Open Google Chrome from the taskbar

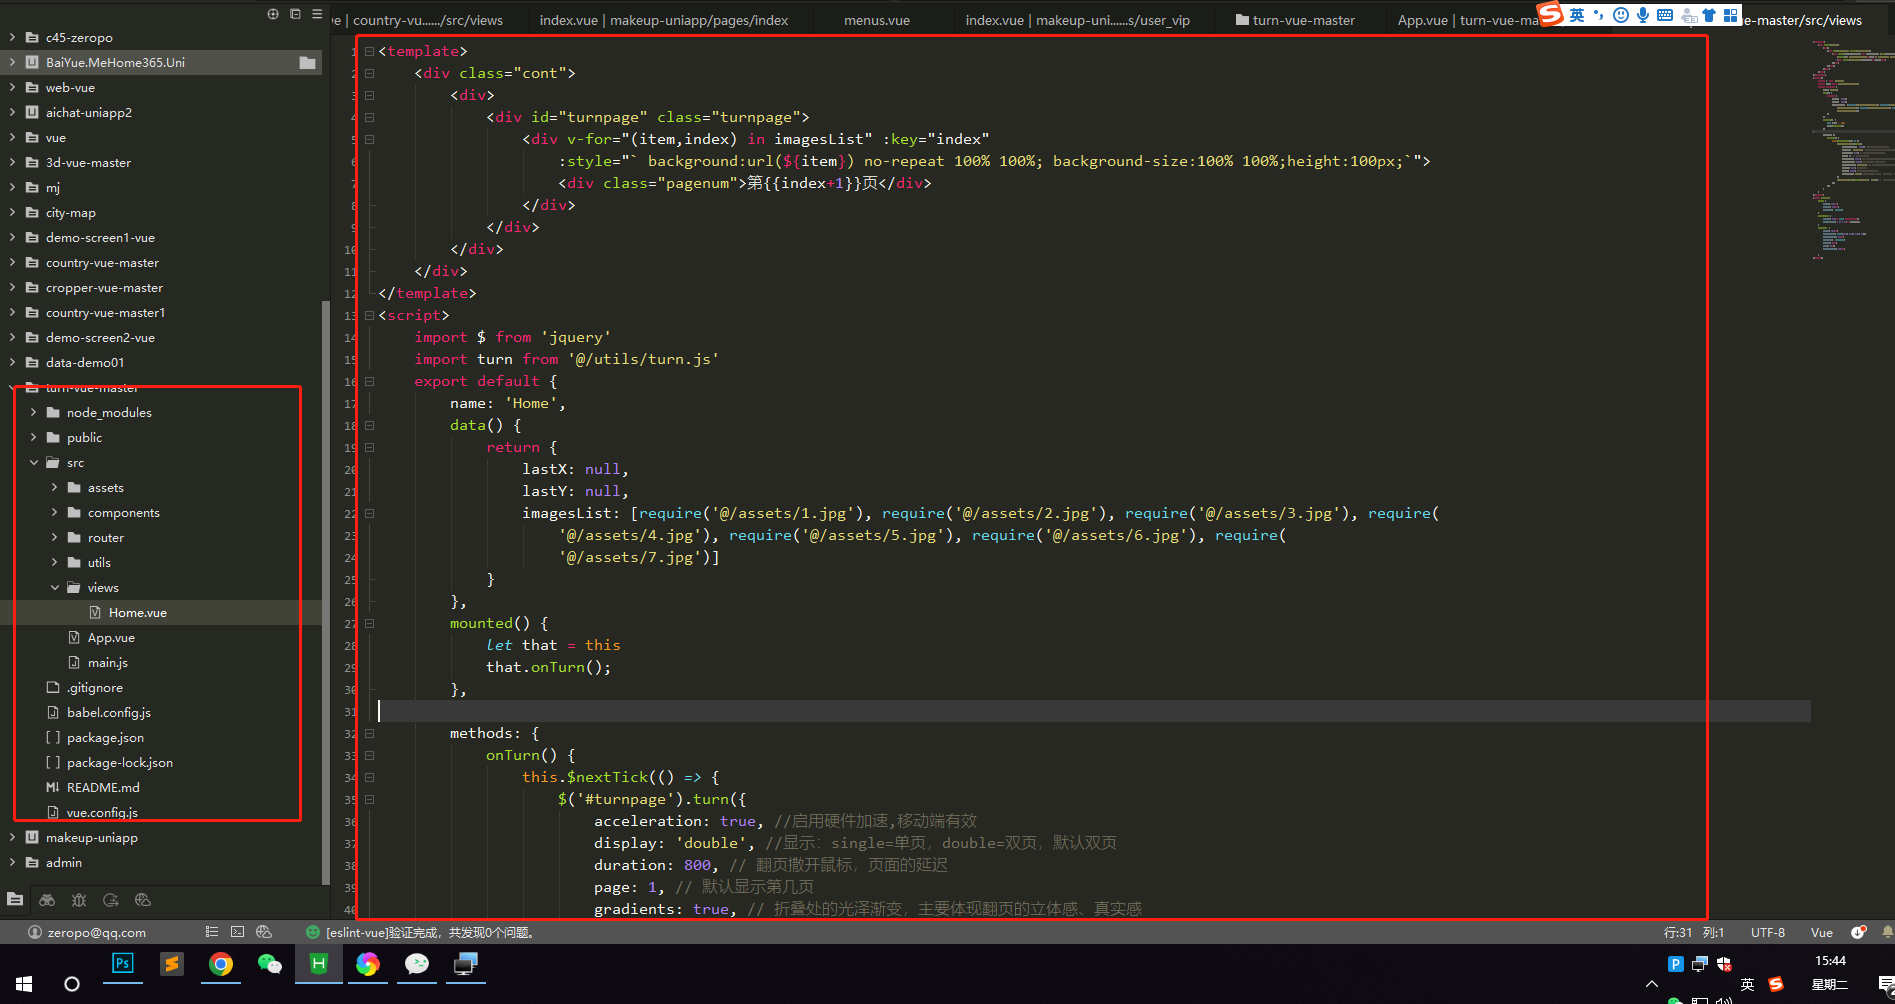click(x=221, y=964)
